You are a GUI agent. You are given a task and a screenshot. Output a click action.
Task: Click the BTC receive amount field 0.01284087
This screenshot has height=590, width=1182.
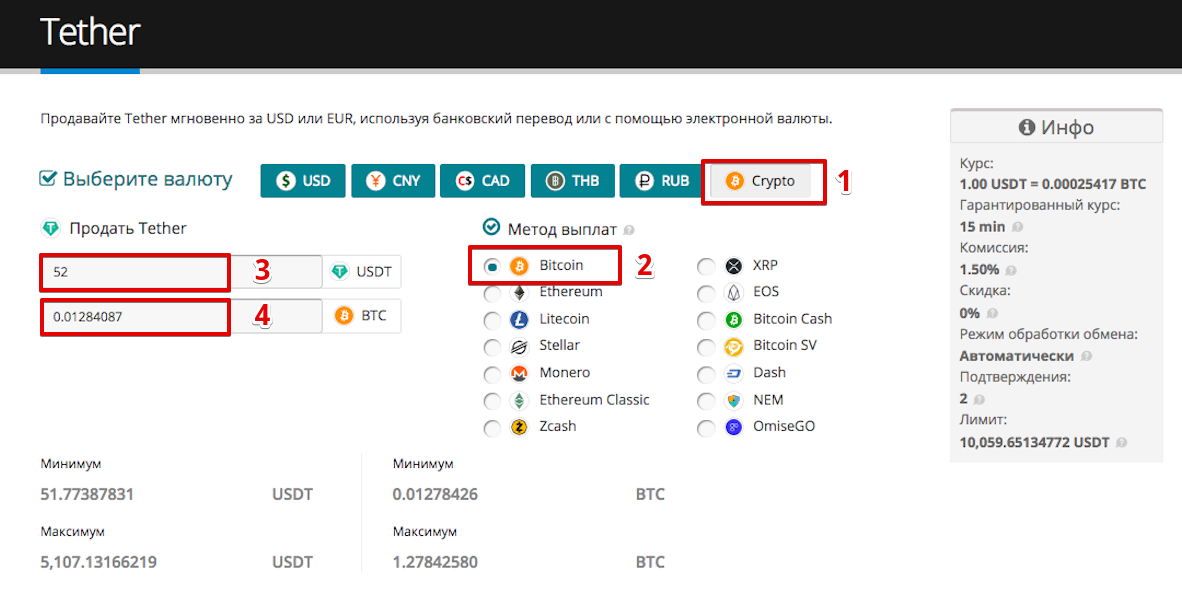(181, 316)
